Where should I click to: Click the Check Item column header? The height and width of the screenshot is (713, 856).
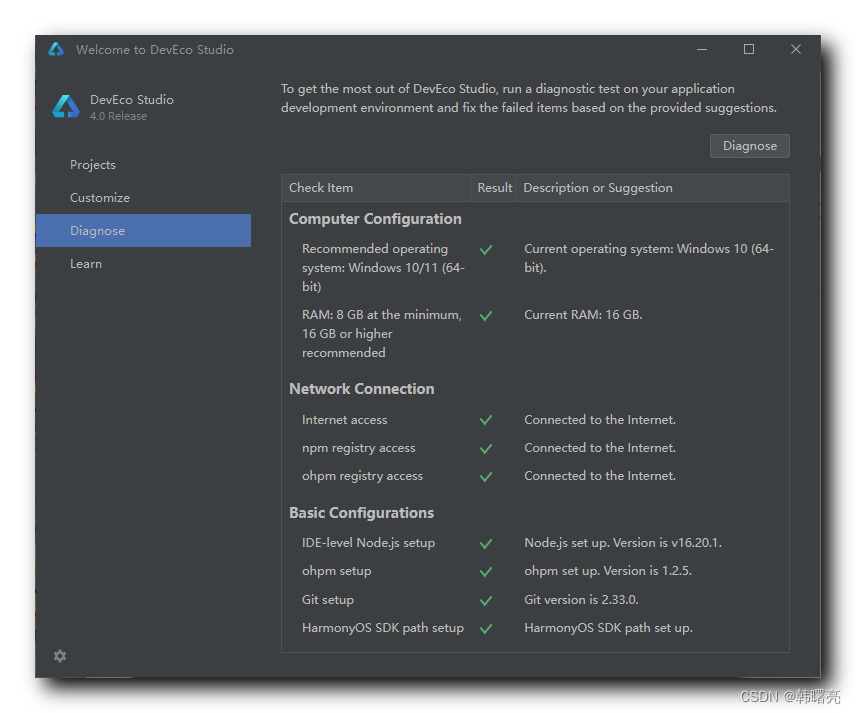[x=321, y=188]
